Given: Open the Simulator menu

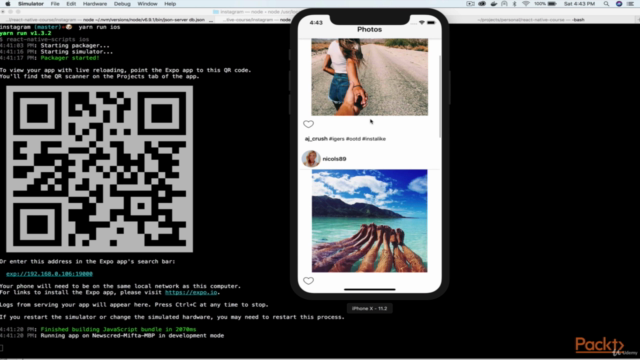Looking at the screenshot, I should point(31,4).
